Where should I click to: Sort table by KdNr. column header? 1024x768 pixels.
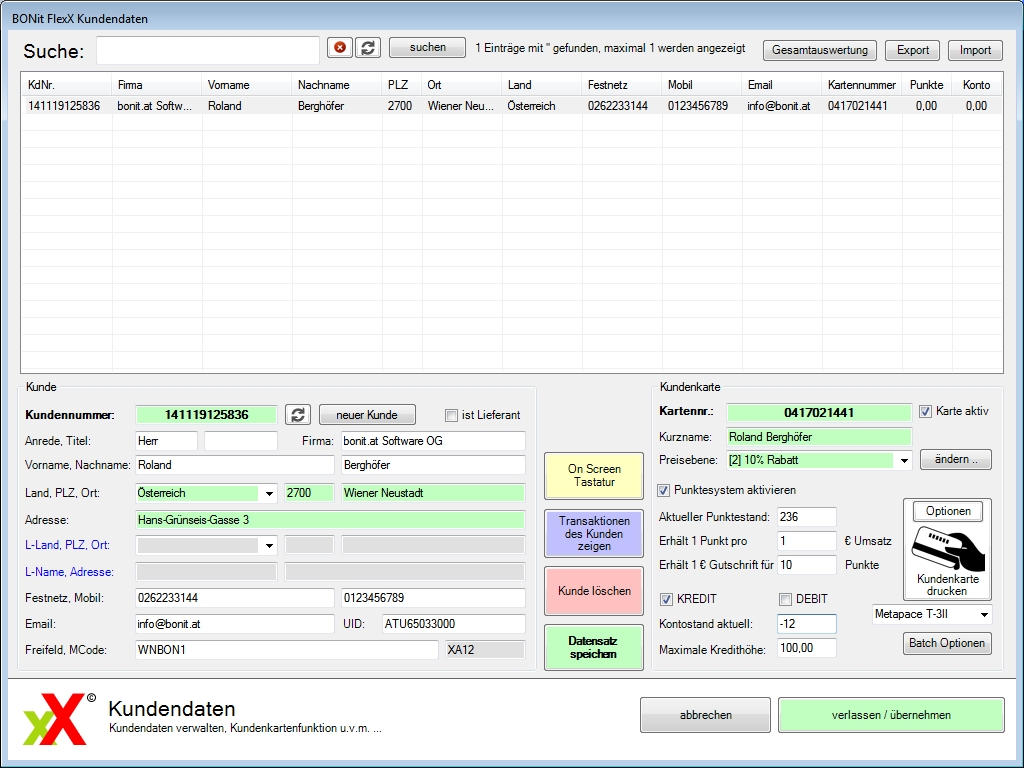pyautogui.click(x=67, y=85)
